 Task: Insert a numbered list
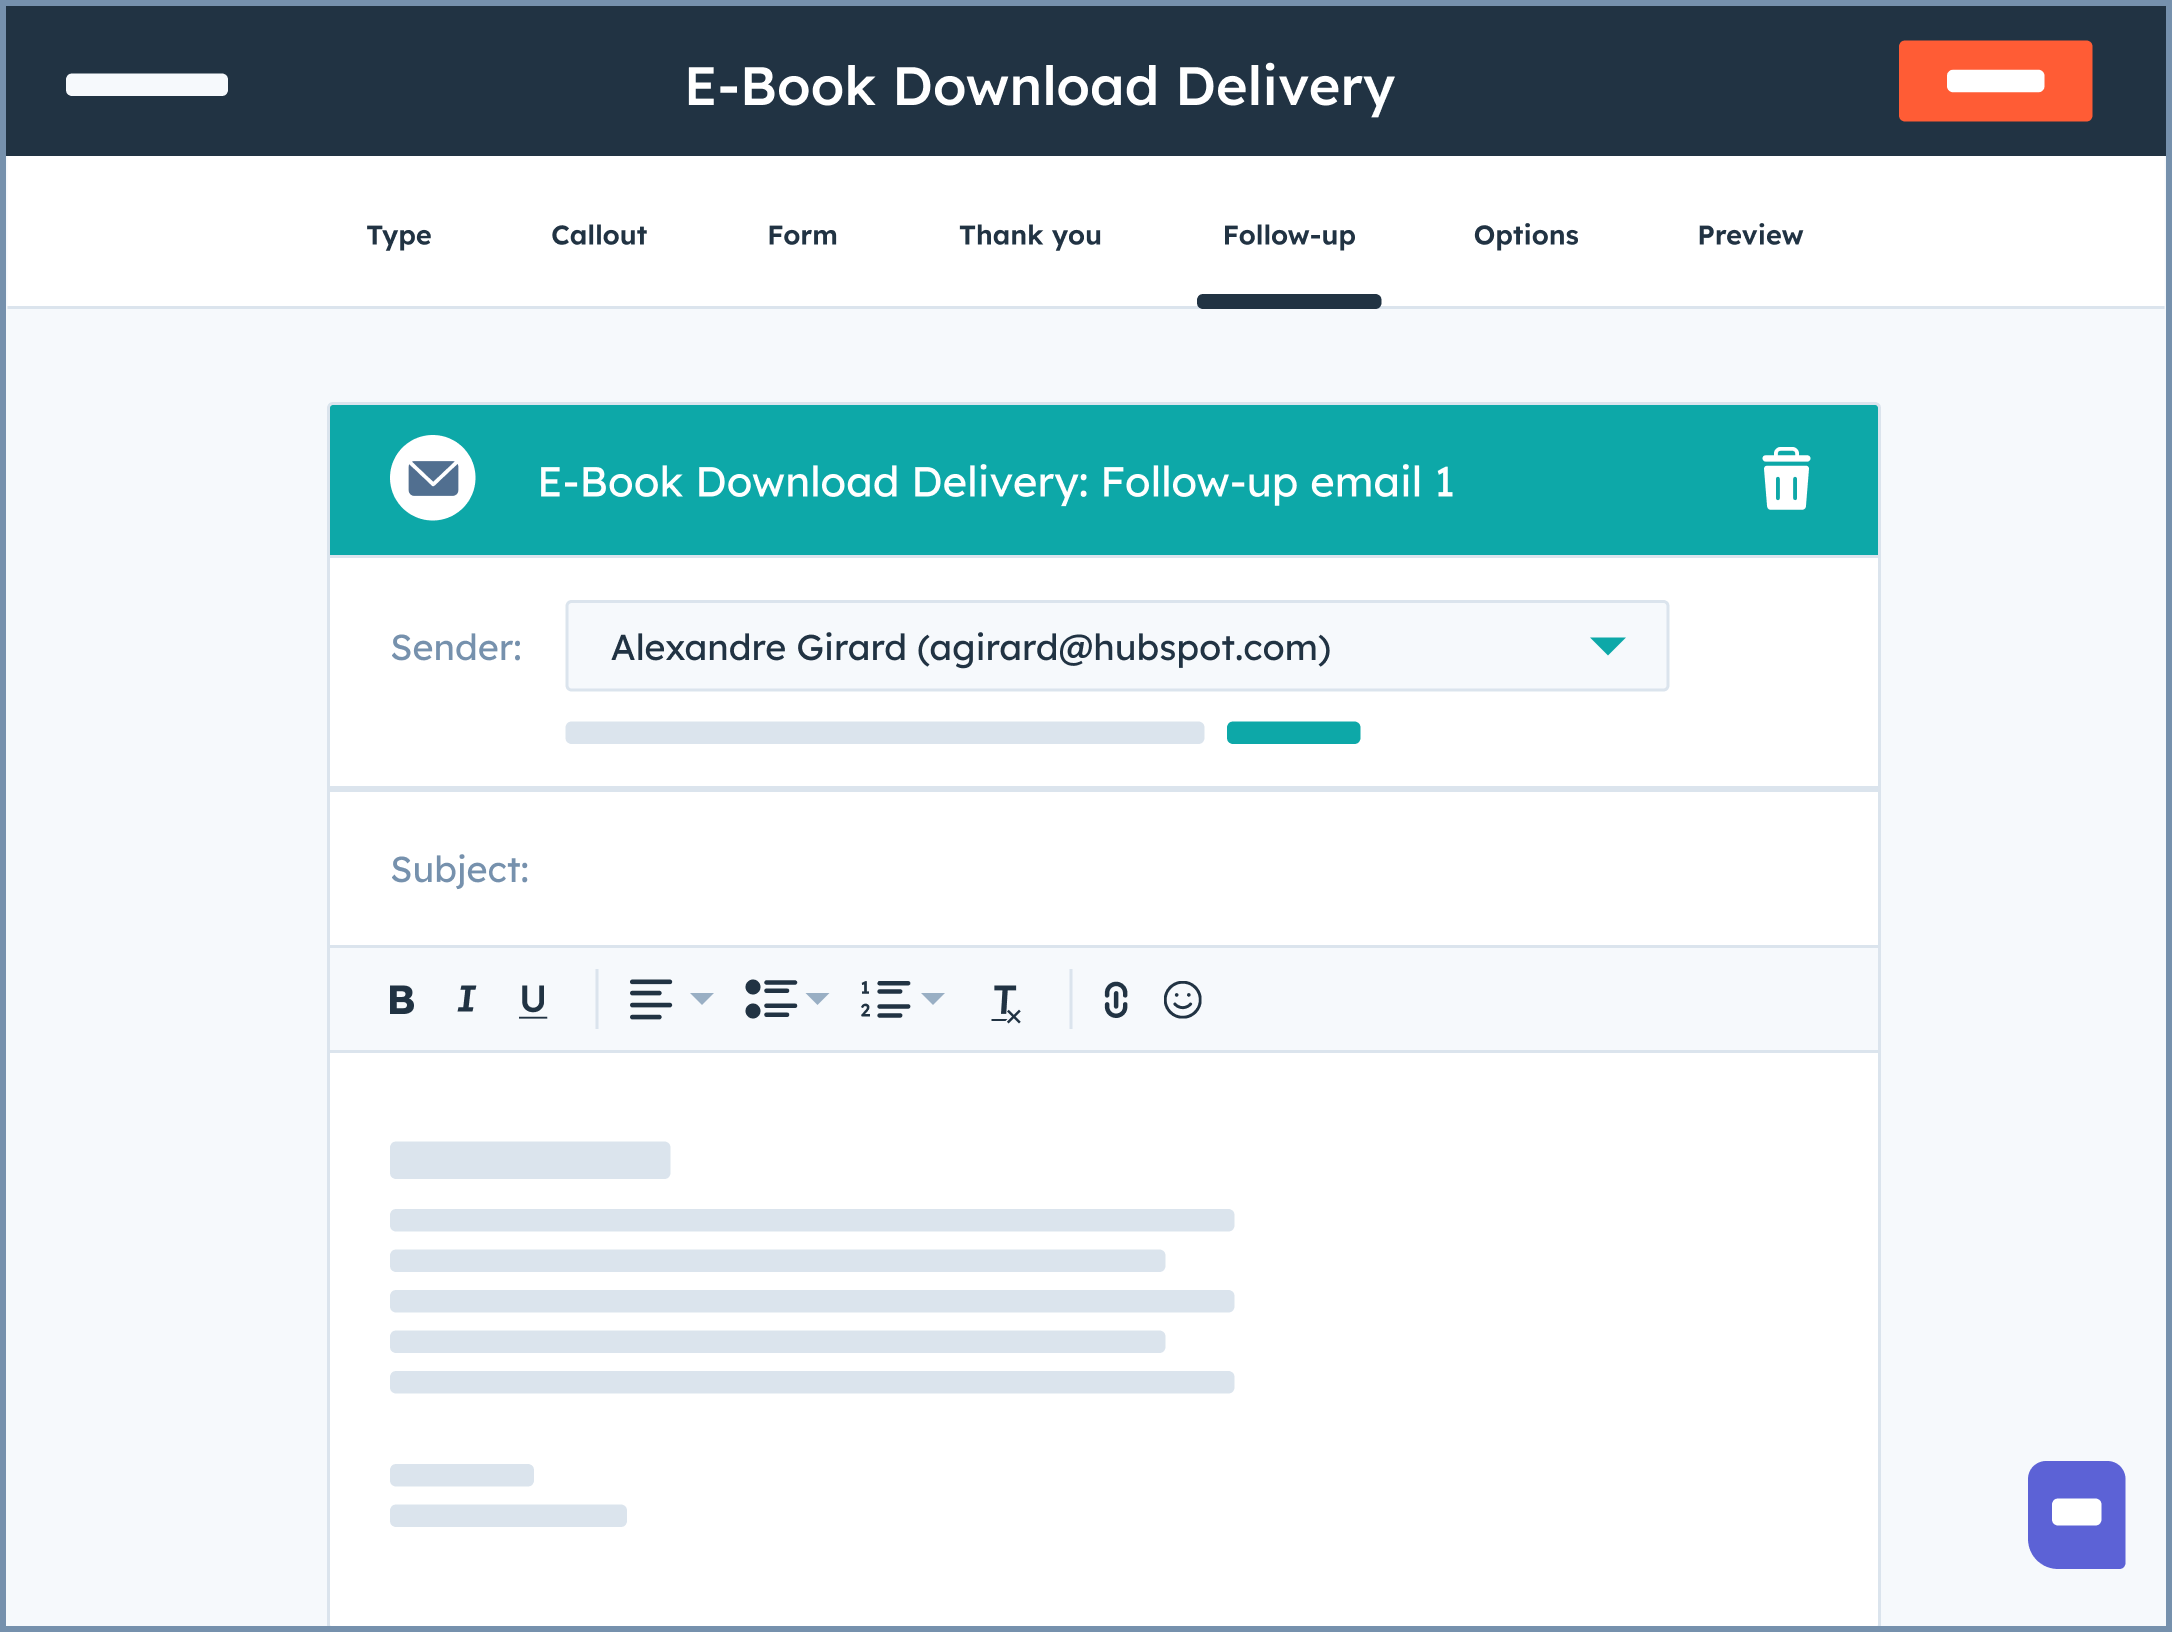pos(886,999)
